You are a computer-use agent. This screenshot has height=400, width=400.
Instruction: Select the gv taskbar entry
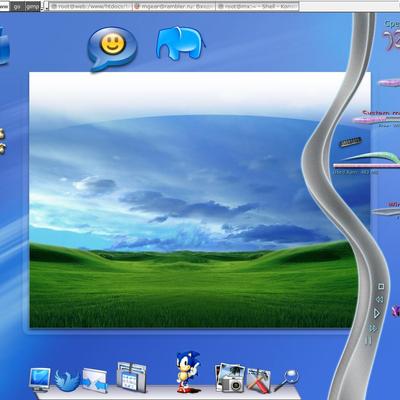(17, 6)
